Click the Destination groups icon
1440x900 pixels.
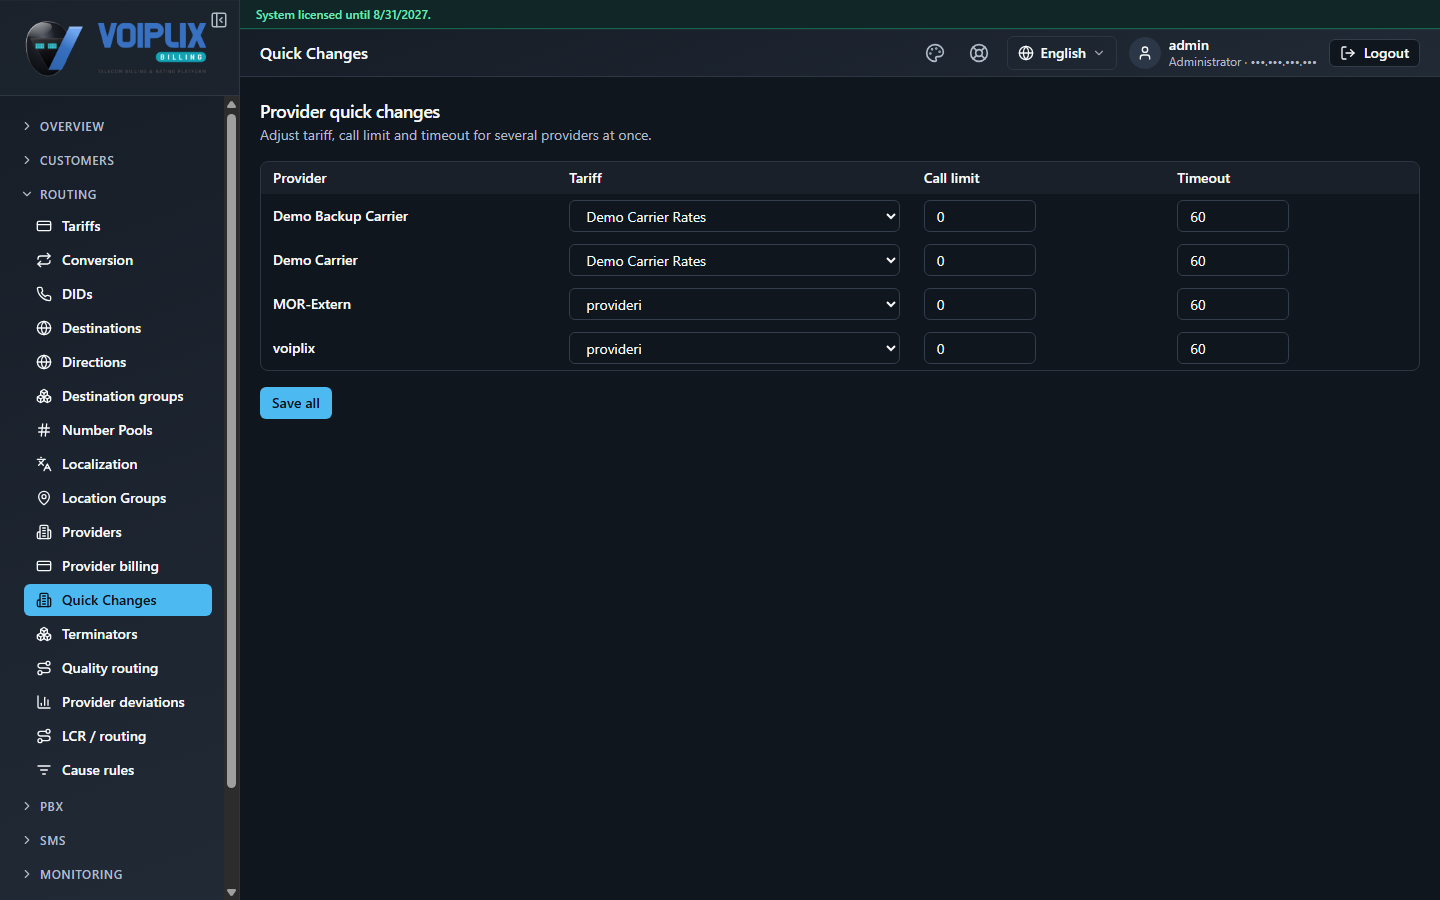pos(44,396)
